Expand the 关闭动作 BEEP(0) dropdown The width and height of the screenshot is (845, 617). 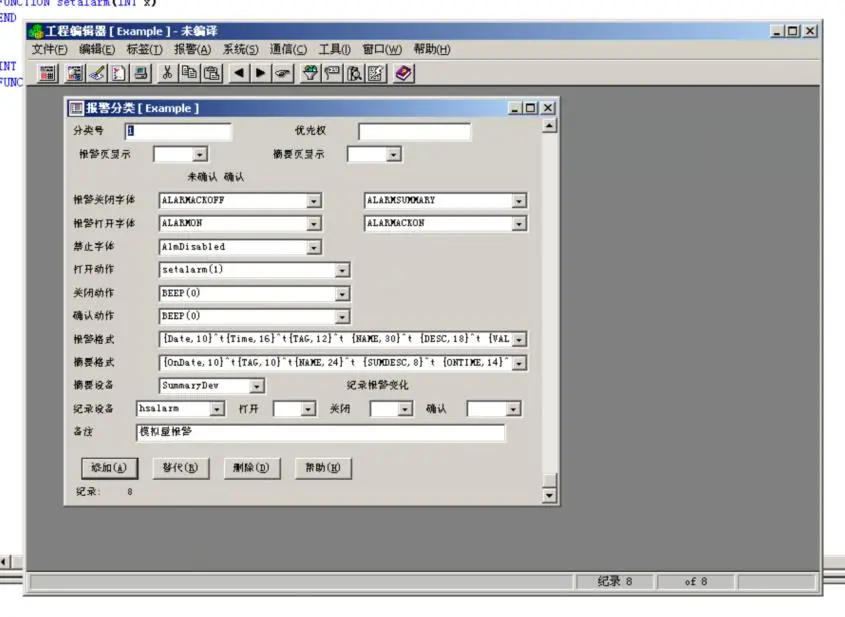click(342, 294)
